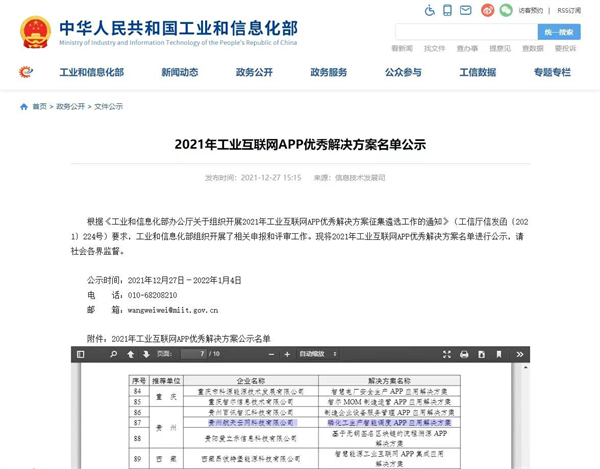Click the home icon in the breadcrumb
The width and height of the screenshot is (600, 469).
coord(24,107)
